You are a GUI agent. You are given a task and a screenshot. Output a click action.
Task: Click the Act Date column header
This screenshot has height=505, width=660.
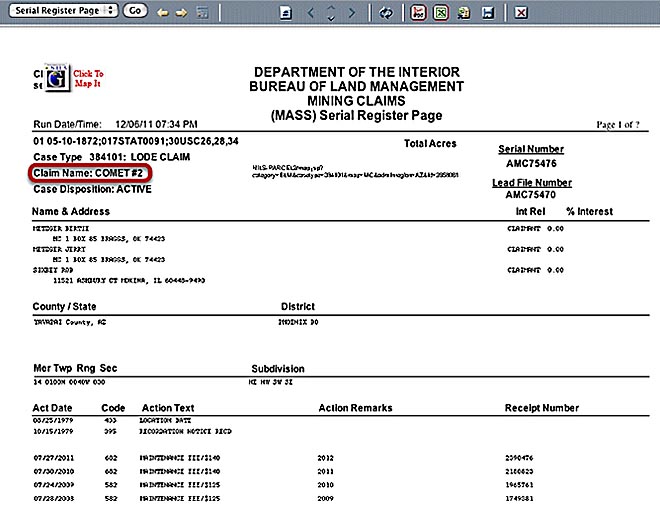point(52,408)
